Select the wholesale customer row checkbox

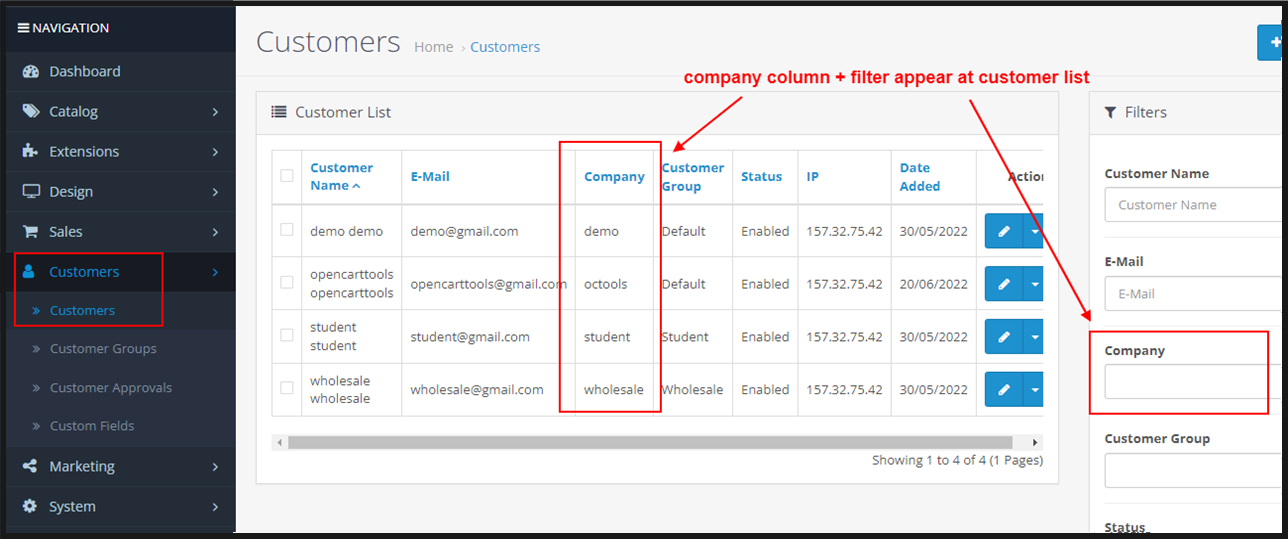287,388
